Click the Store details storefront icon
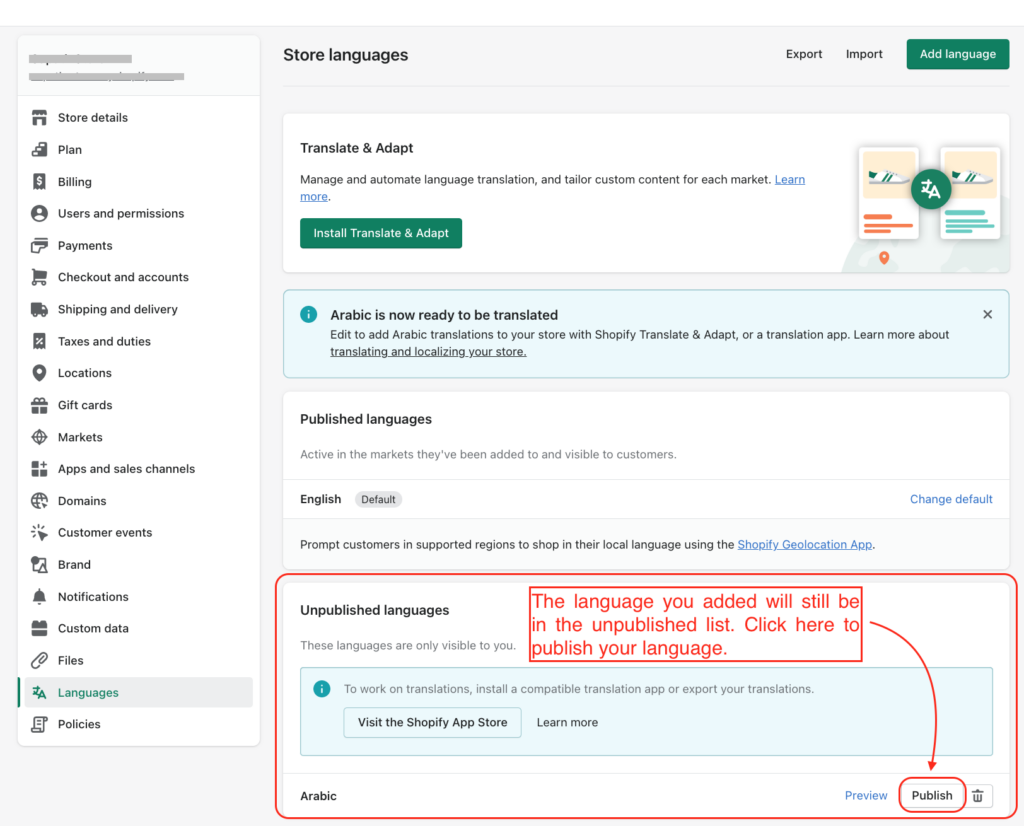The height and width of the screenshot is (826, 1024). [39, 118]
